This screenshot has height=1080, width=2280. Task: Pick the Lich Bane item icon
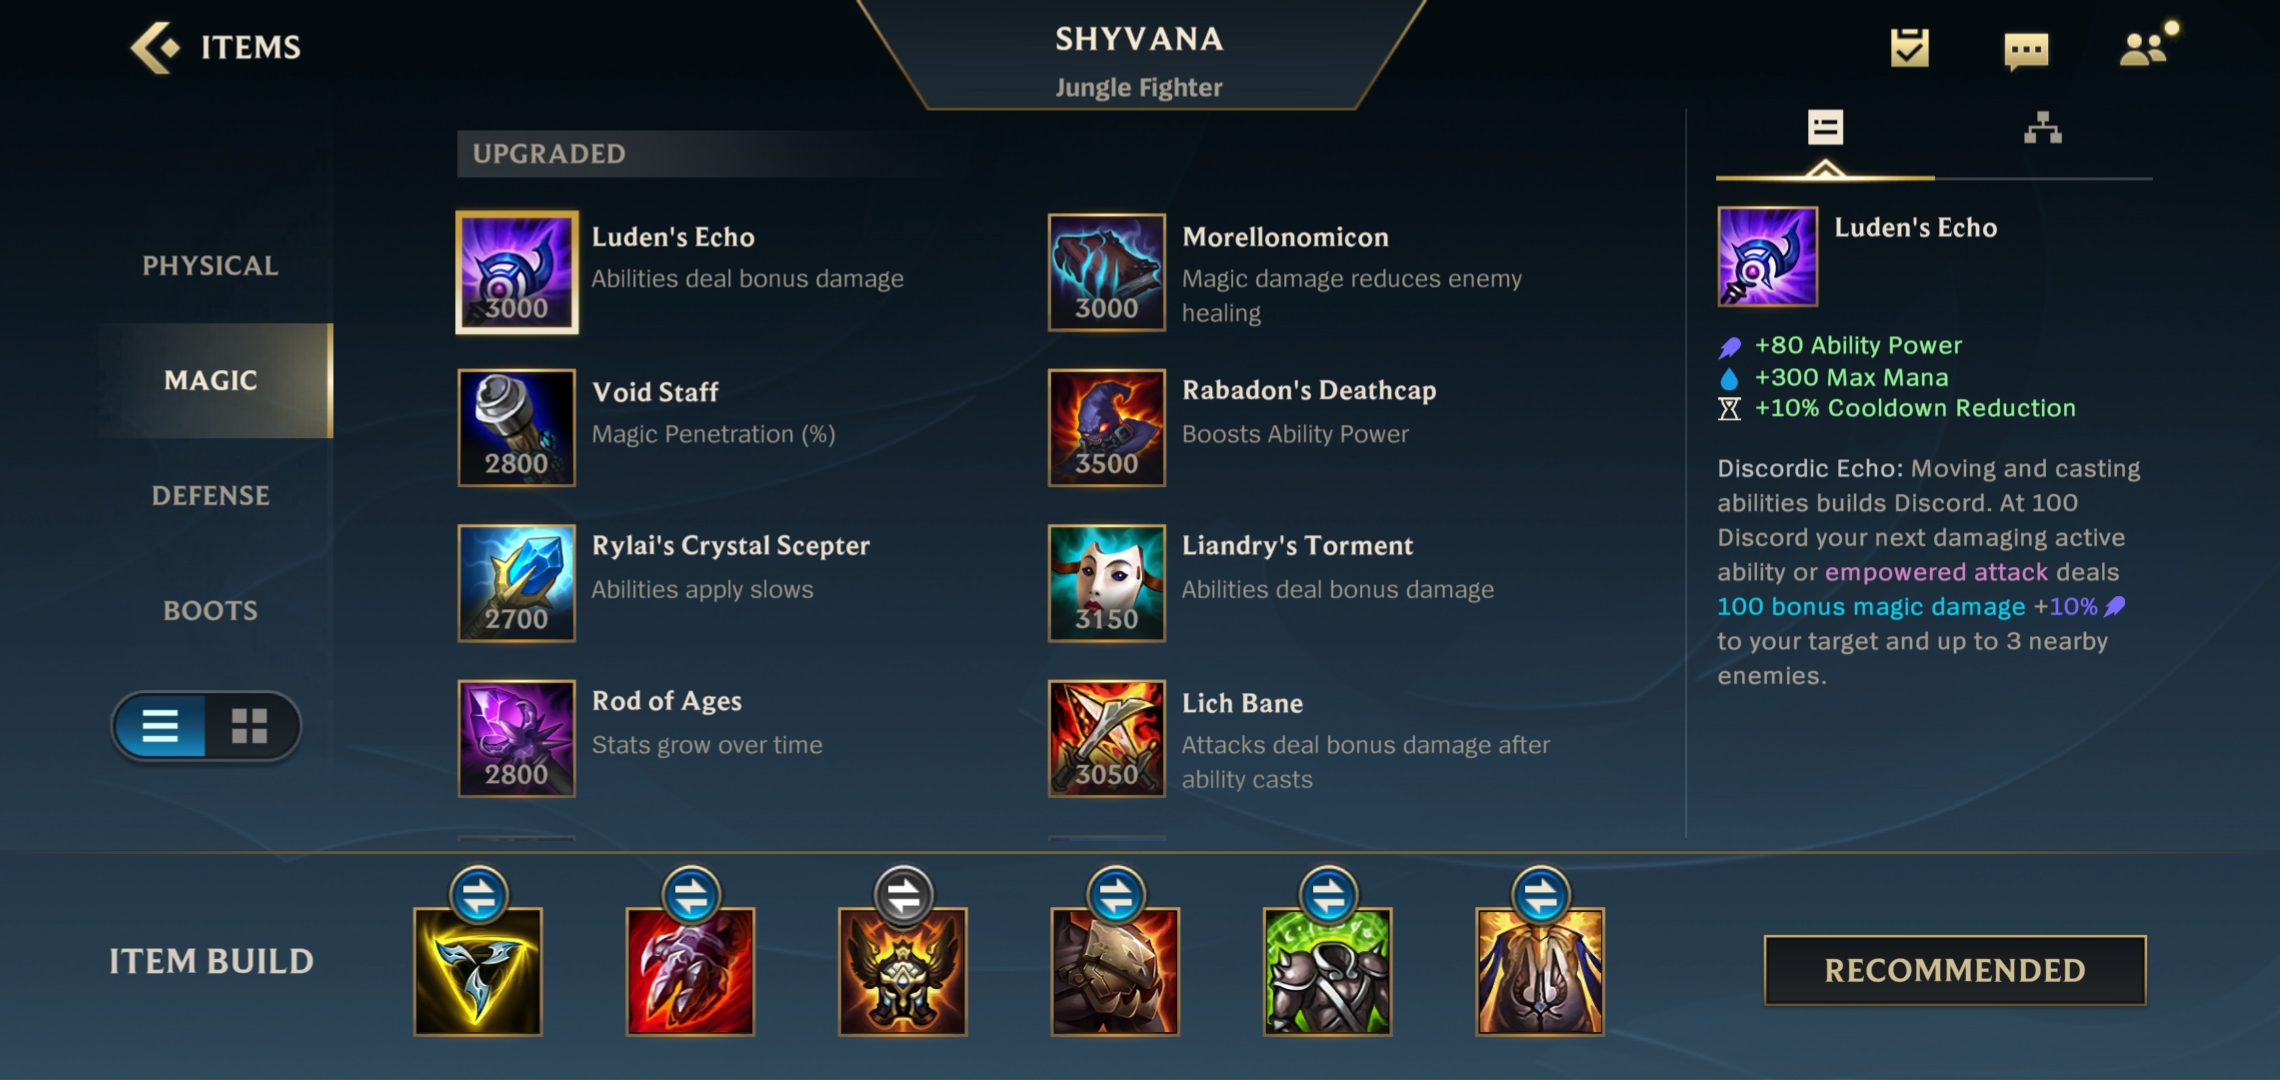click(1106, 738)
